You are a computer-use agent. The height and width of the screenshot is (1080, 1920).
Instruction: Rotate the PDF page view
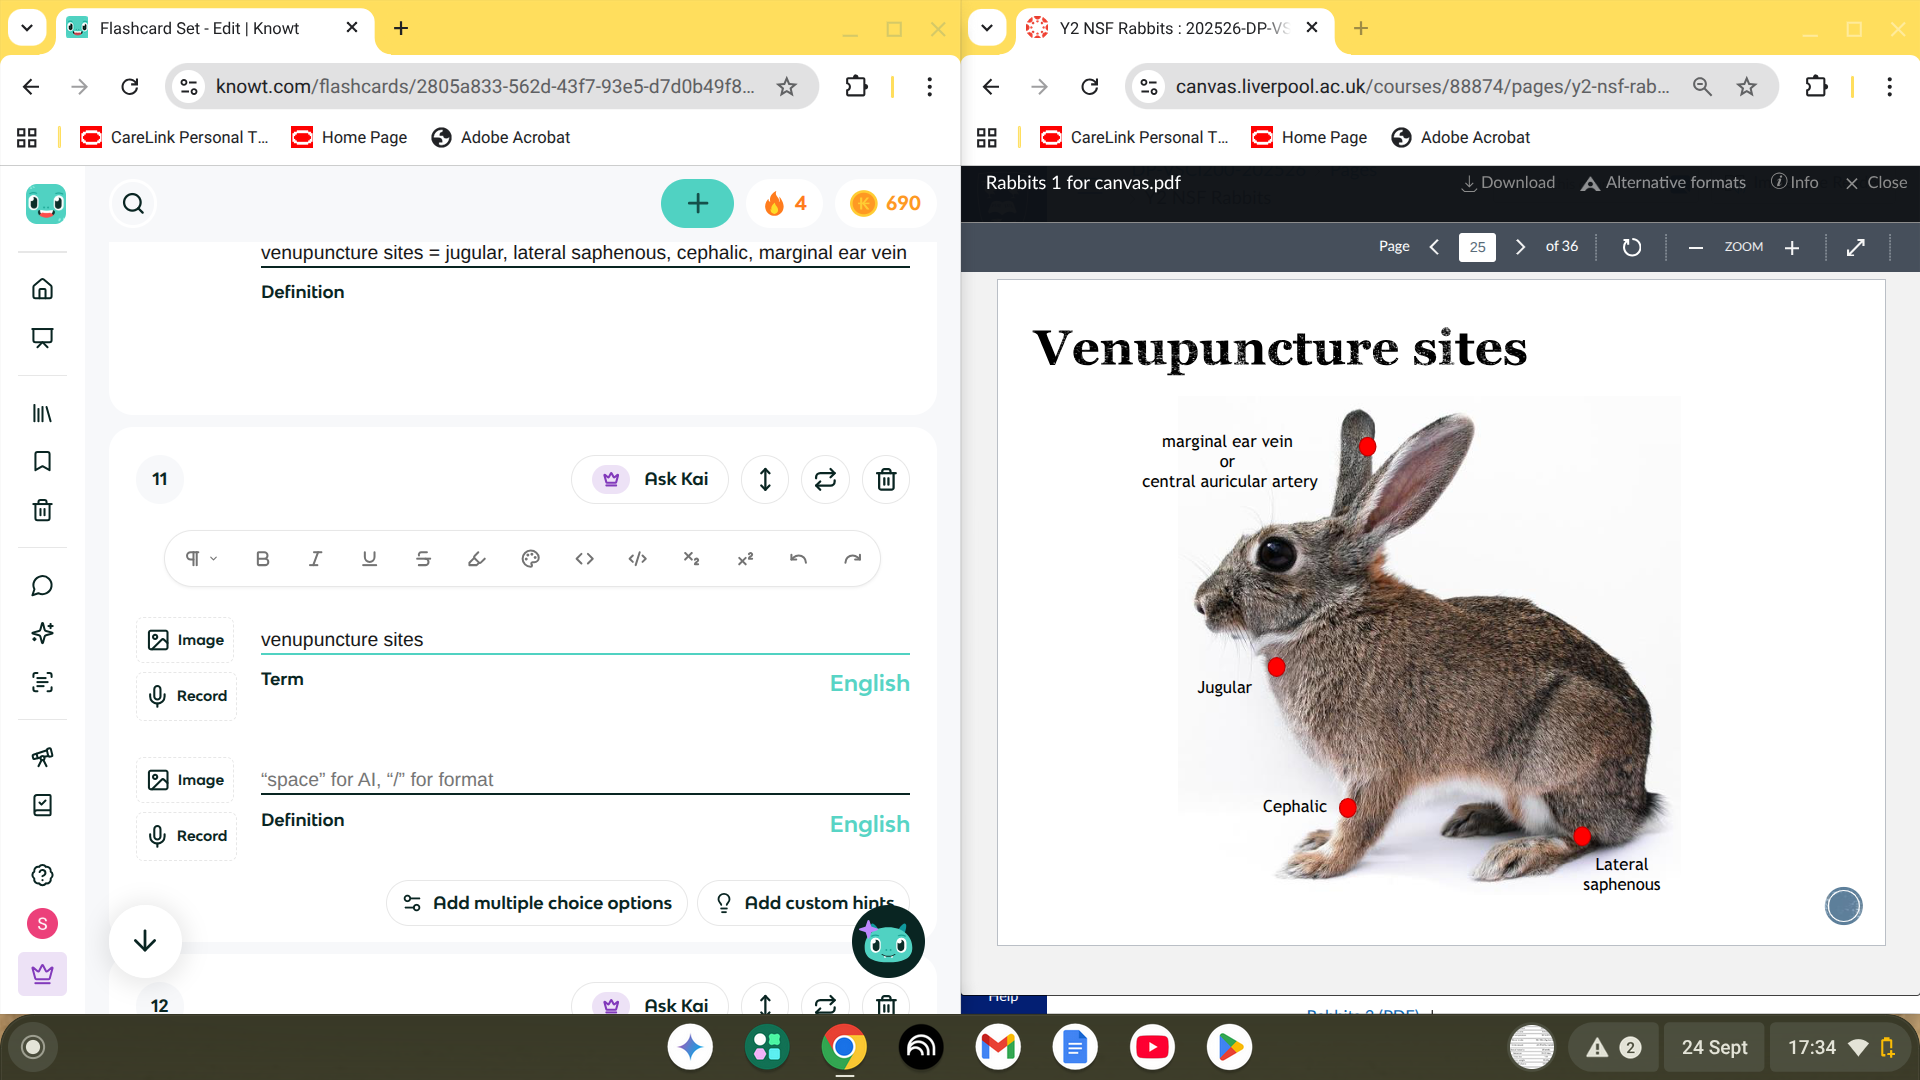coord(1631,247)
